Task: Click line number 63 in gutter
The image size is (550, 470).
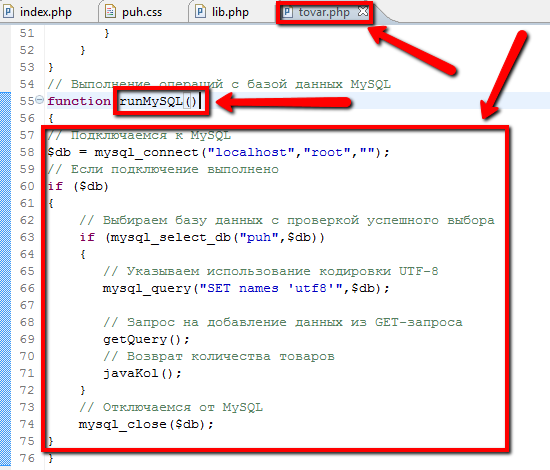Action: tap(27, 237)
